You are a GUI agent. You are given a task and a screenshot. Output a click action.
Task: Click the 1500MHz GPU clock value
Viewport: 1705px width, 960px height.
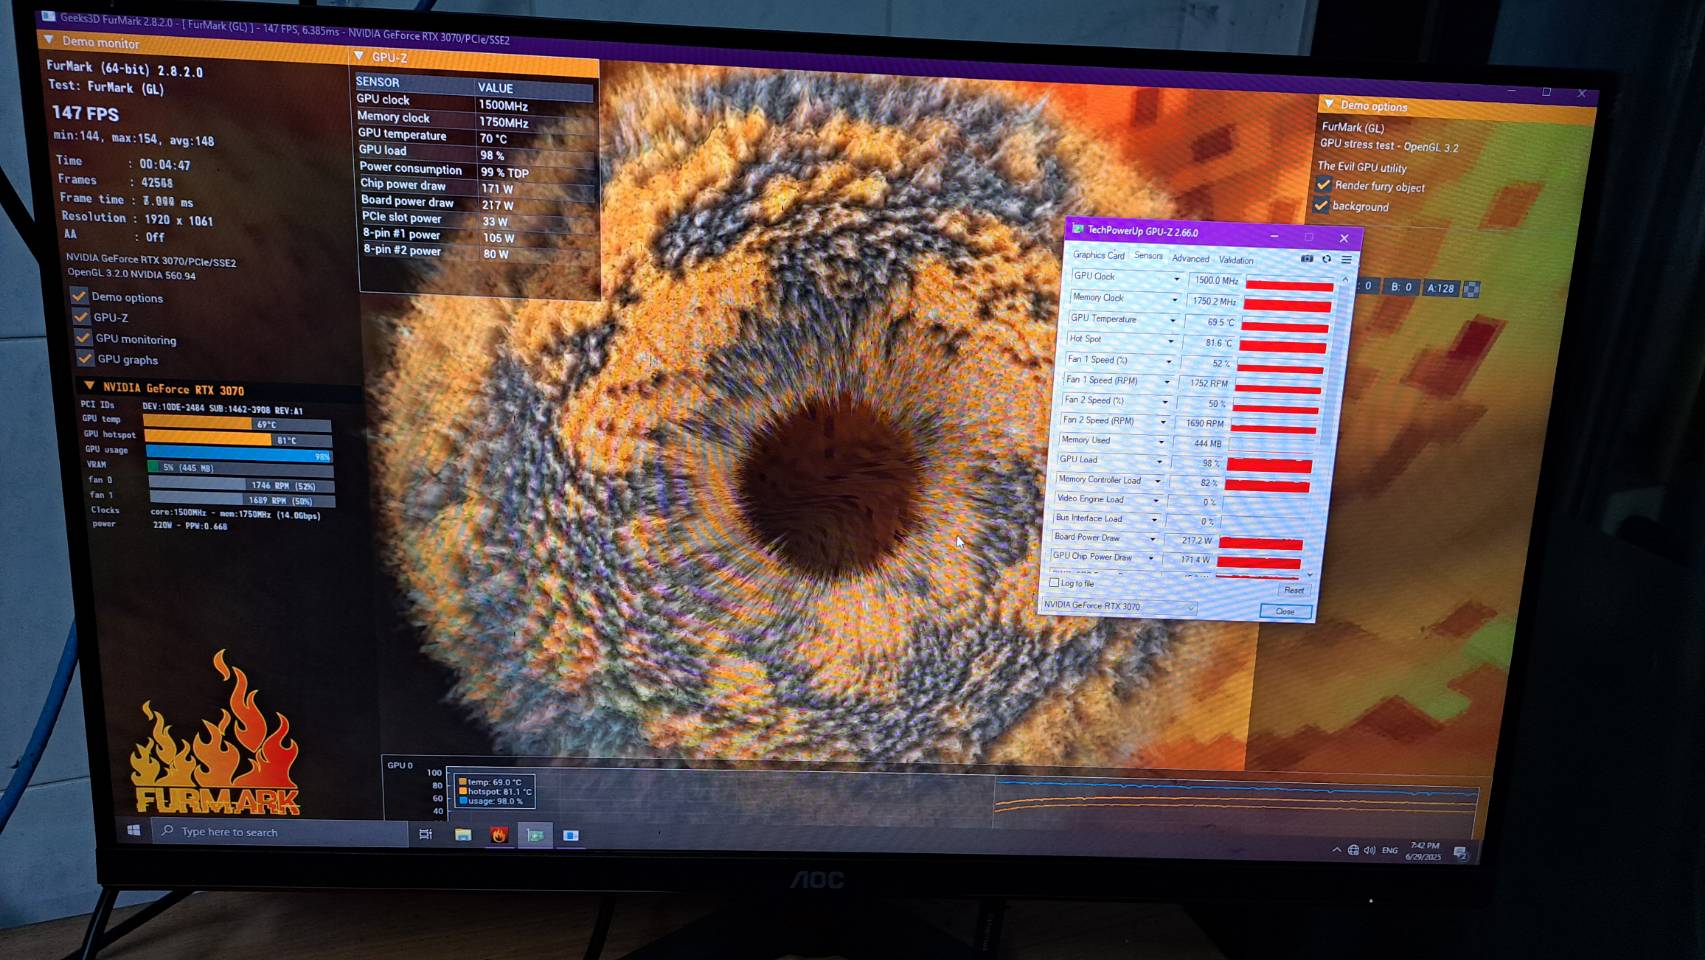pyautogui.click(x=503, y=105)
